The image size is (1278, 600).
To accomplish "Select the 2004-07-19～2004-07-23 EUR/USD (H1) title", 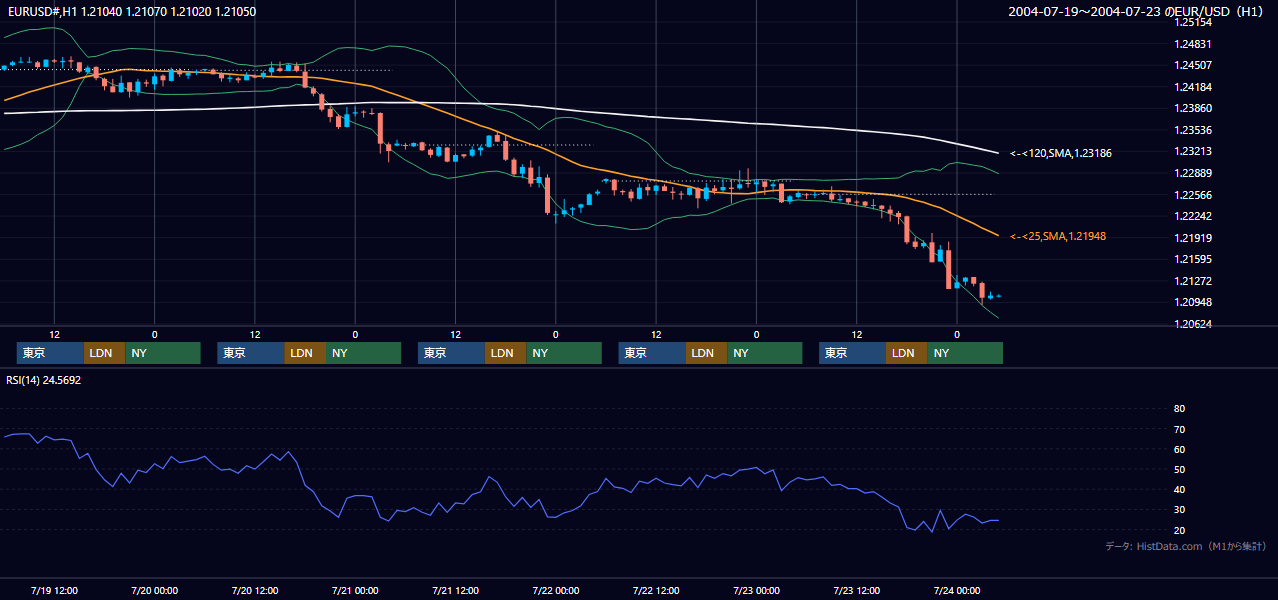I will click(1136, 12).
